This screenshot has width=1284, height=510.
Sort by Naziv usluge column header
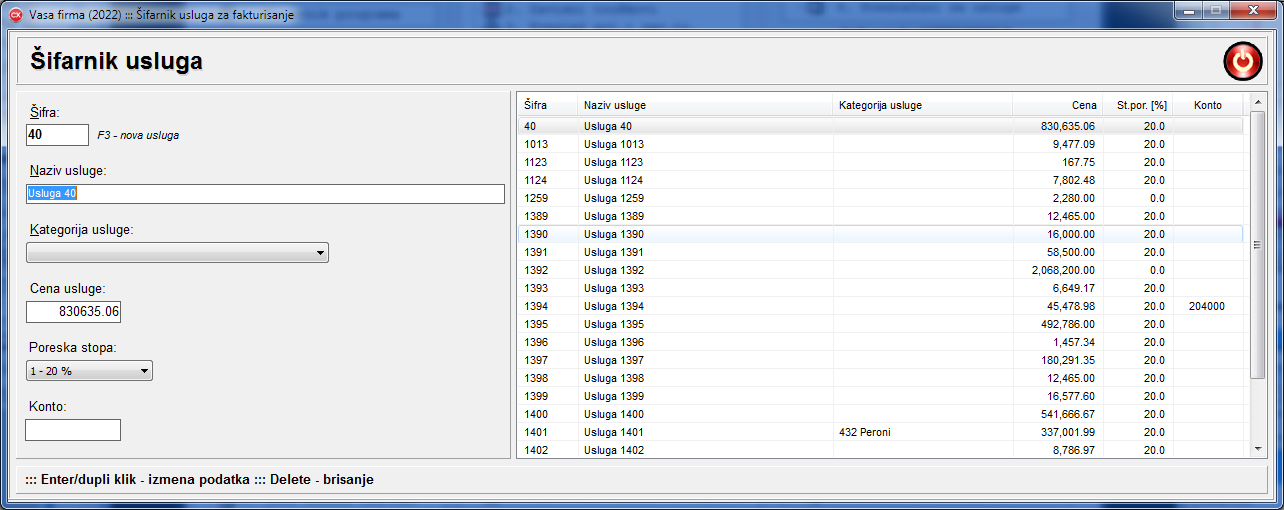[705, 105]
